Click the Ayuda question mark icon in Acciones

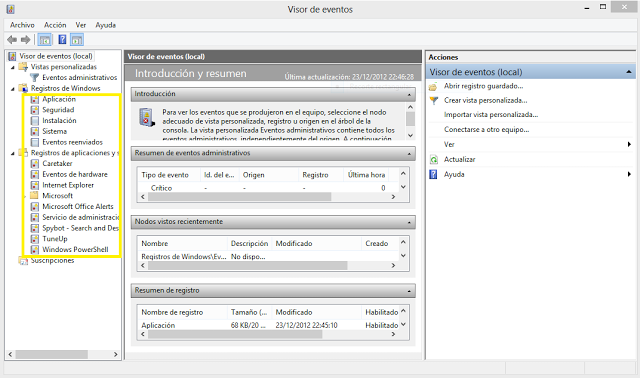pos(433,175)
